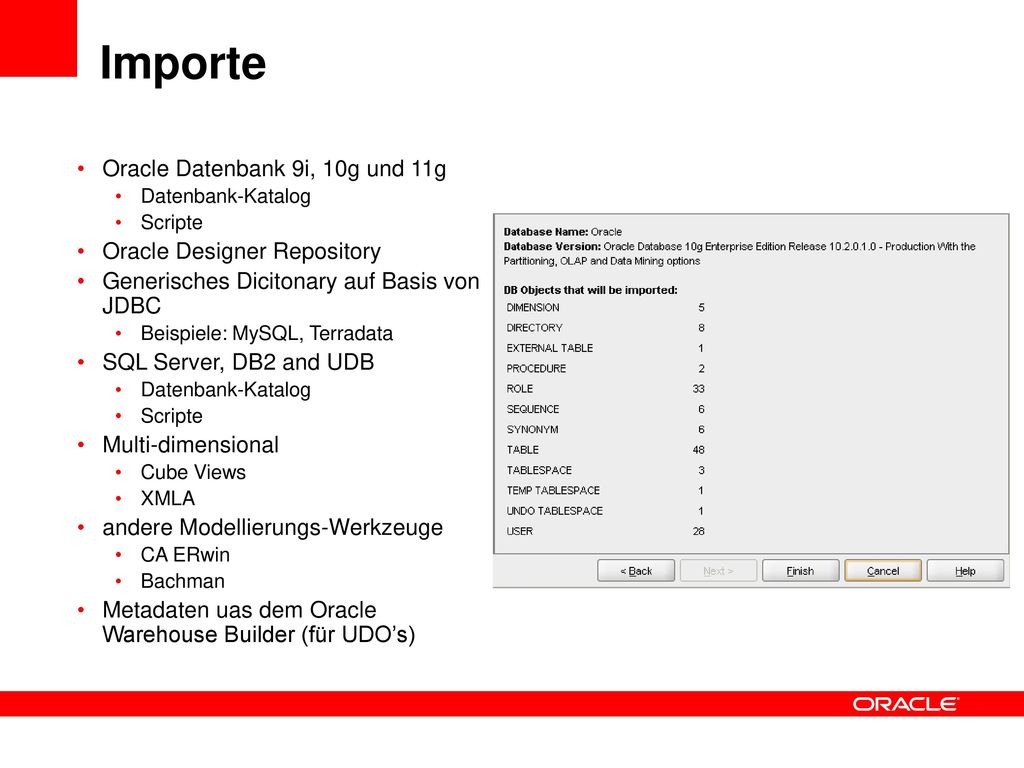The width and height of the screenshot is (1024, 768).
Task: Select the TEMP TABLESPACE row
Action: click(605, 490)
